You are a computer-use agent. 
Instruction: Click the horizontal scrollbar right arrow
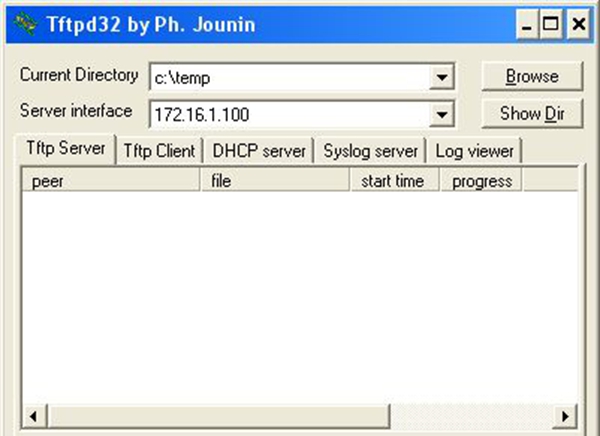tap(565, 416)
